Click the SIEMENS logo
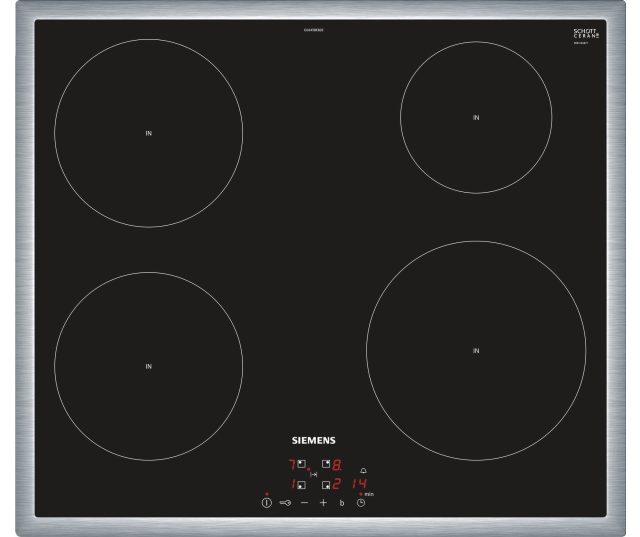Screen dimensions: 640x537 tap(313, 440)
